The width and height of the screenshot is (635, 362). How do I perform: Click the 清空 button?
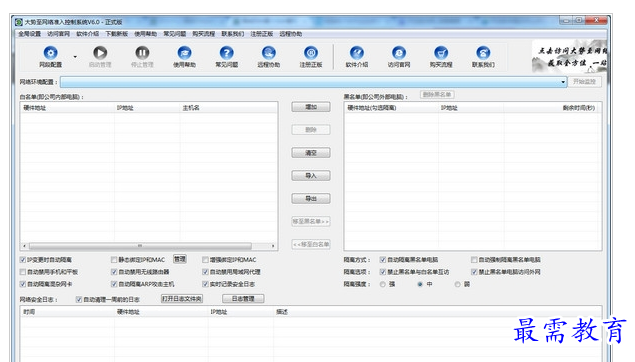coord(311,153)
